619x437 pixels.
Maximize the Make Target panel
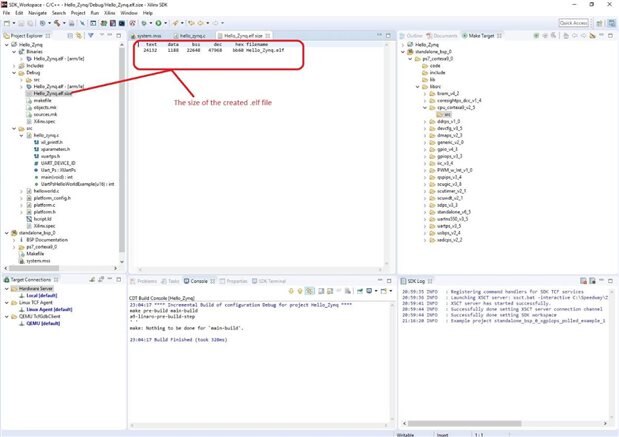point(611,35)
